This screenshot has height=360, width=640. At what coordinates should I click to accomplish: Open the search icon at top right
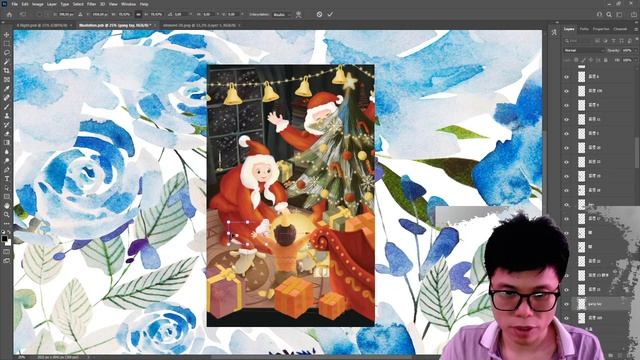pyautogui.click(x=609, y=14)
